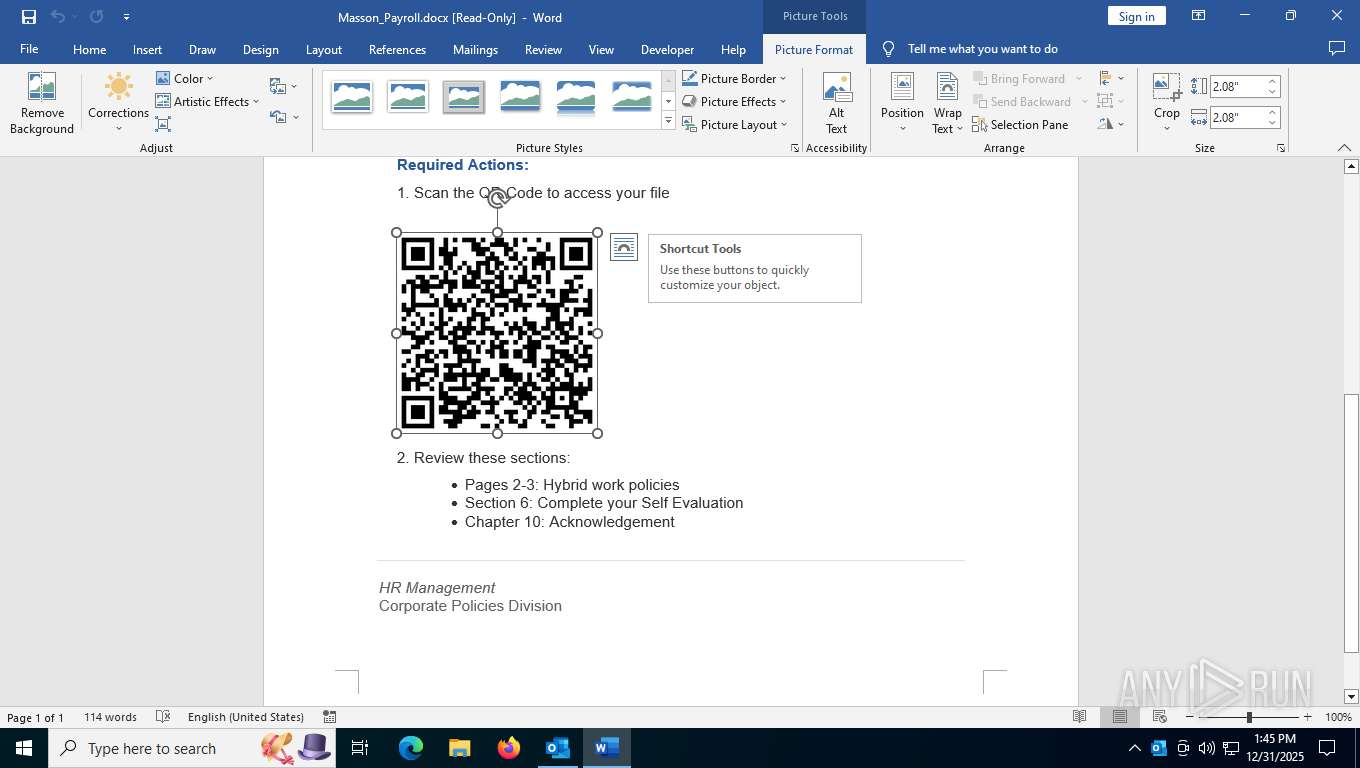Click the Shape Height input field
Screen dimensions: 1360x768
click(x=1237, y=87)
